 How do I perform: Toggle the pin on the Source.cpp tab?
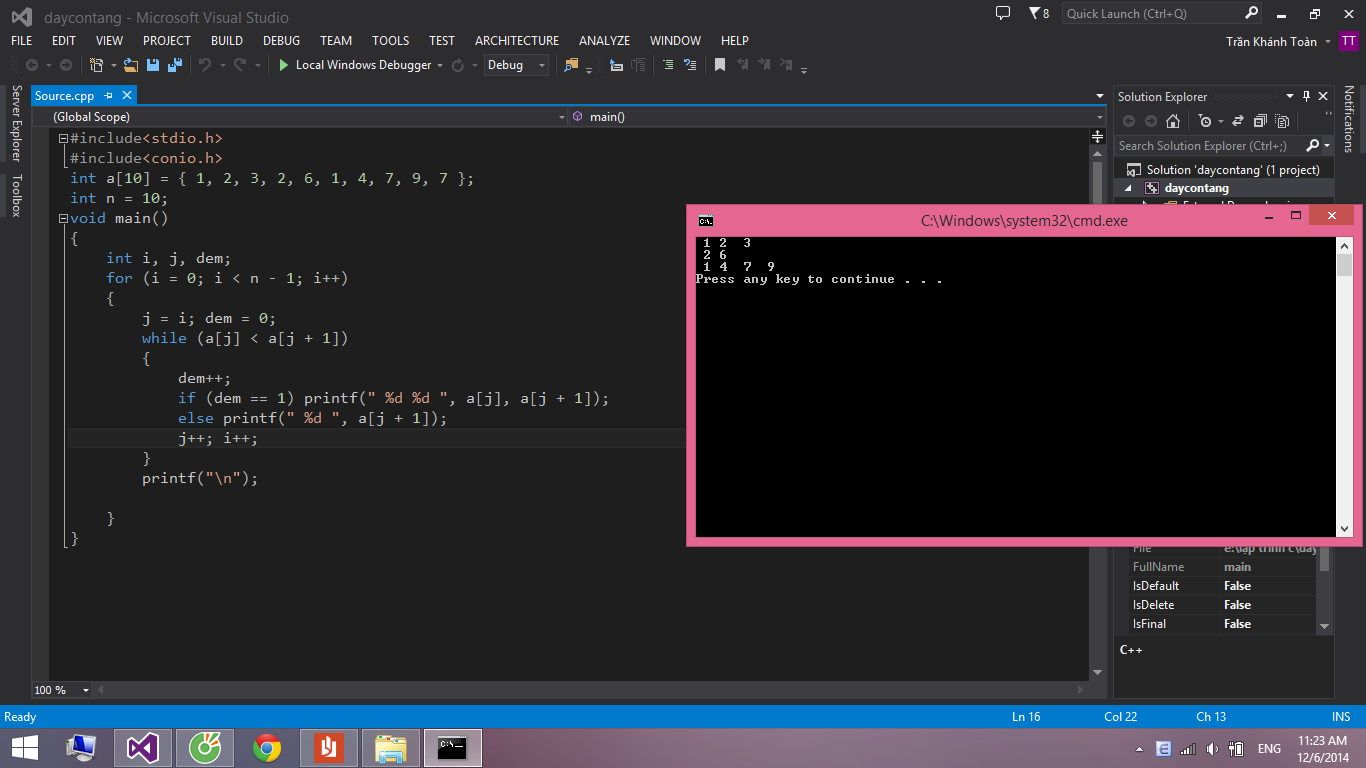tap(108, 96)
